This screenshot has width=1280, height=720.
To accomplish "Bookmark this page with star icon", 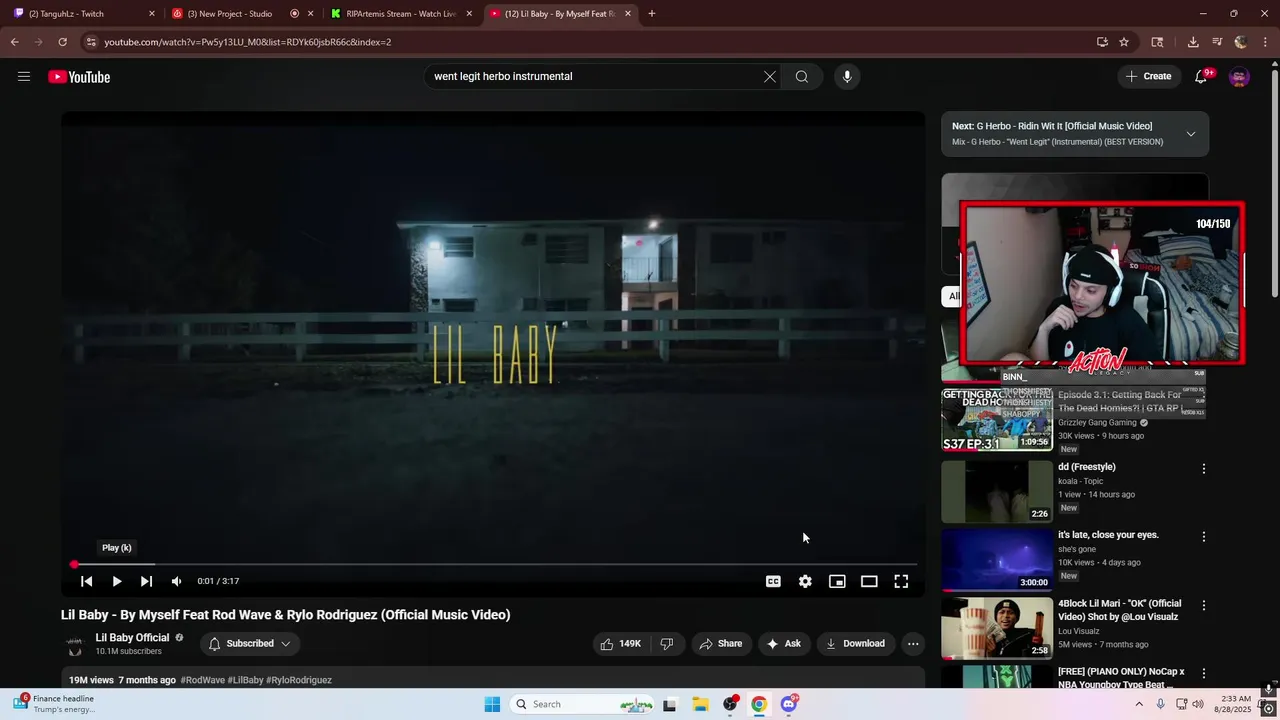I will pos(1124,42).
